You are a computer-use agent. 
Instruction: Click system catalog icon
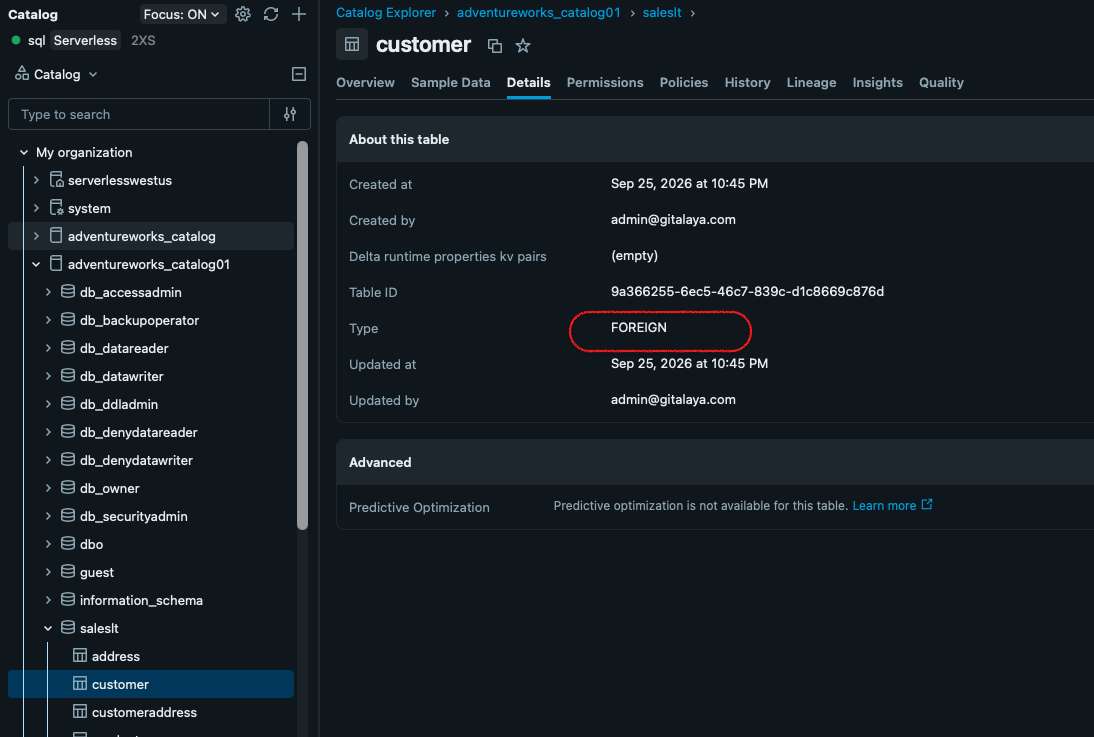click(57, 208)
